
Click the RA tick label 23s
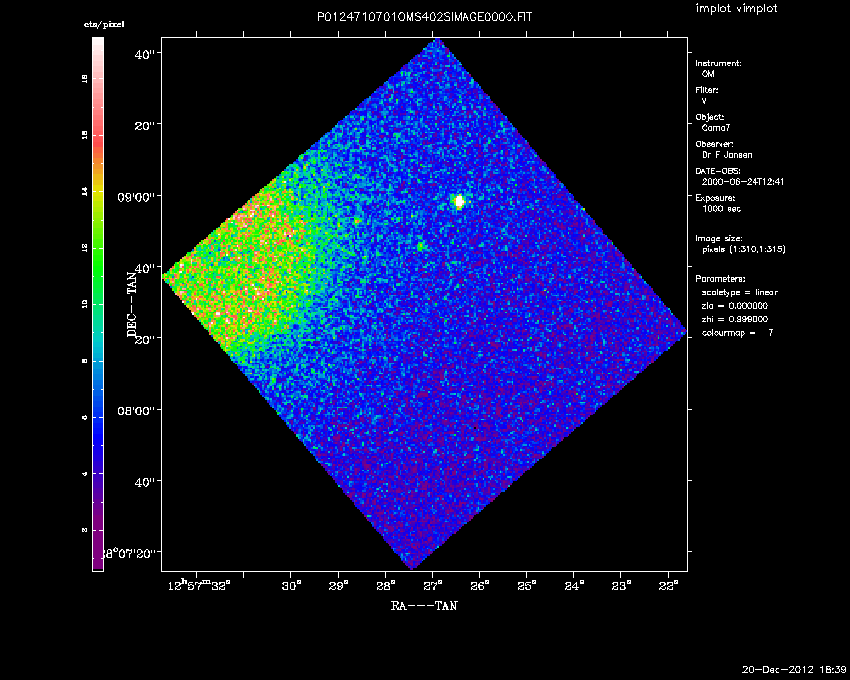coord(622,586)
